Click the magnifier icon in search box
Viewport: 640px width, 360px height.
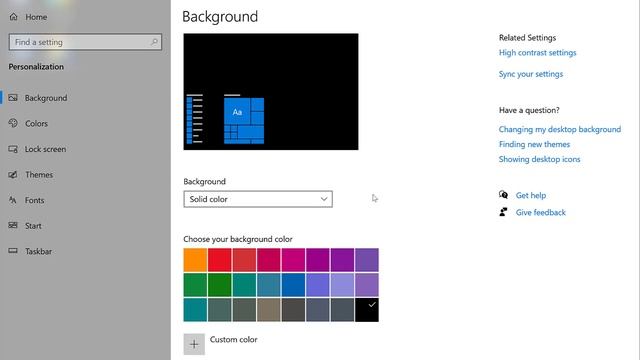(x=154, y=42)
